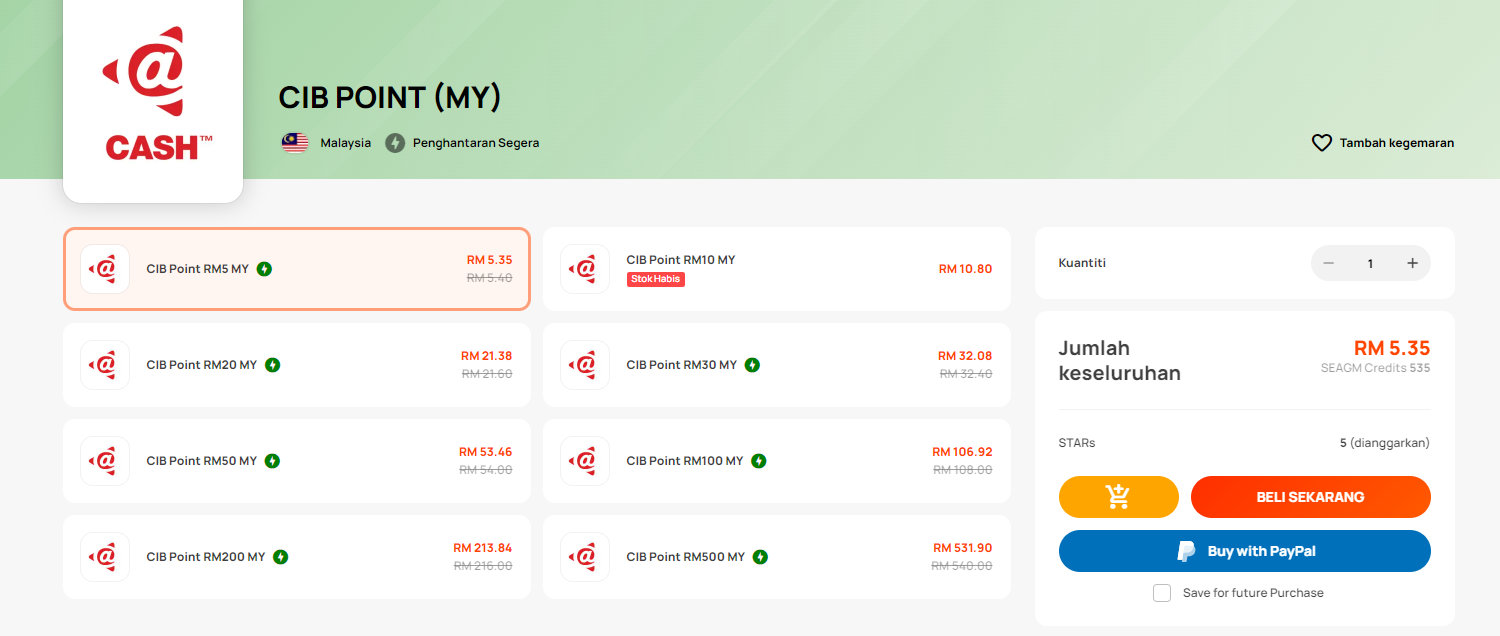Click the heart favorite icon
This screenshot has width=1500, height=636.
point(1322,143)
